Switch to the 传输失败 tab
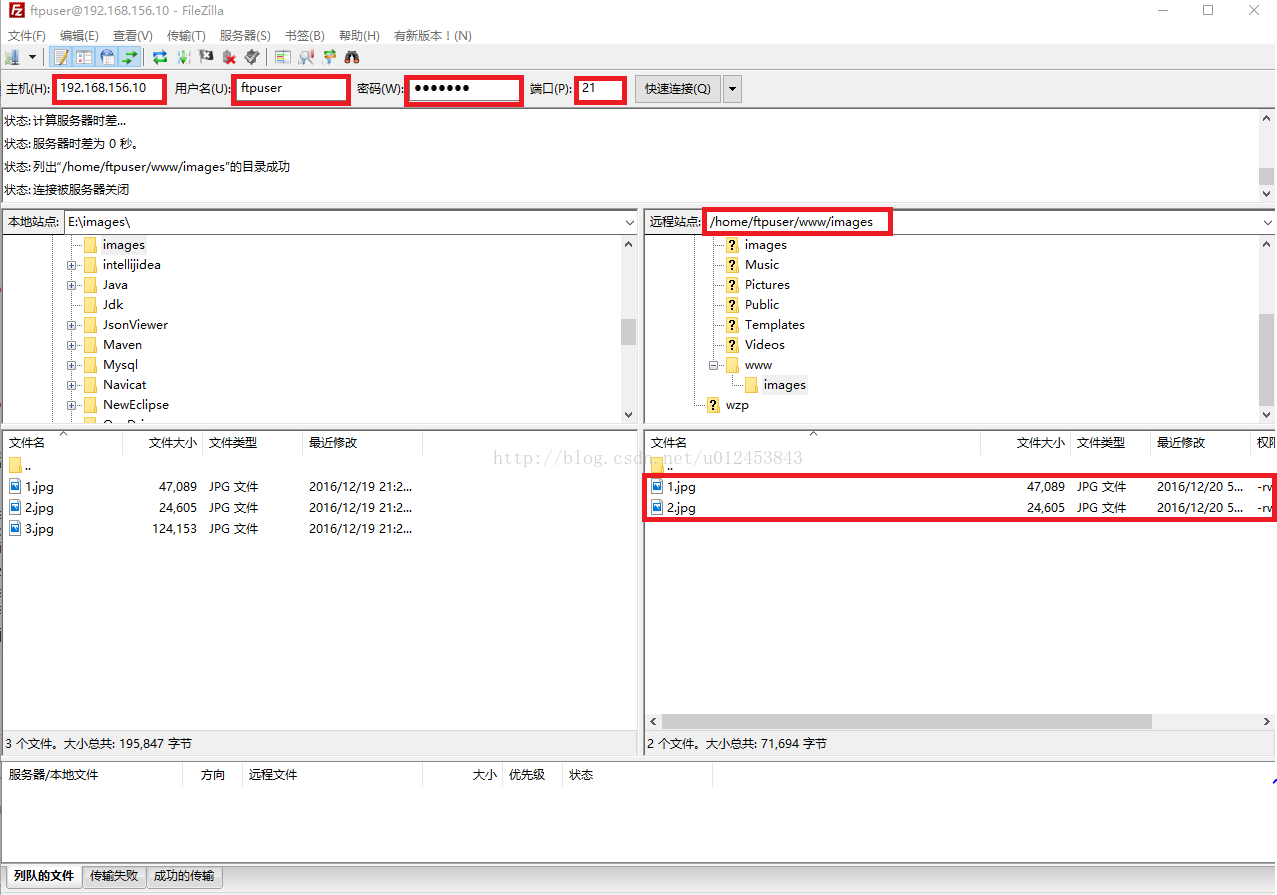The width and height of the screenshot is (1277, 895). (x=114, y=876)
